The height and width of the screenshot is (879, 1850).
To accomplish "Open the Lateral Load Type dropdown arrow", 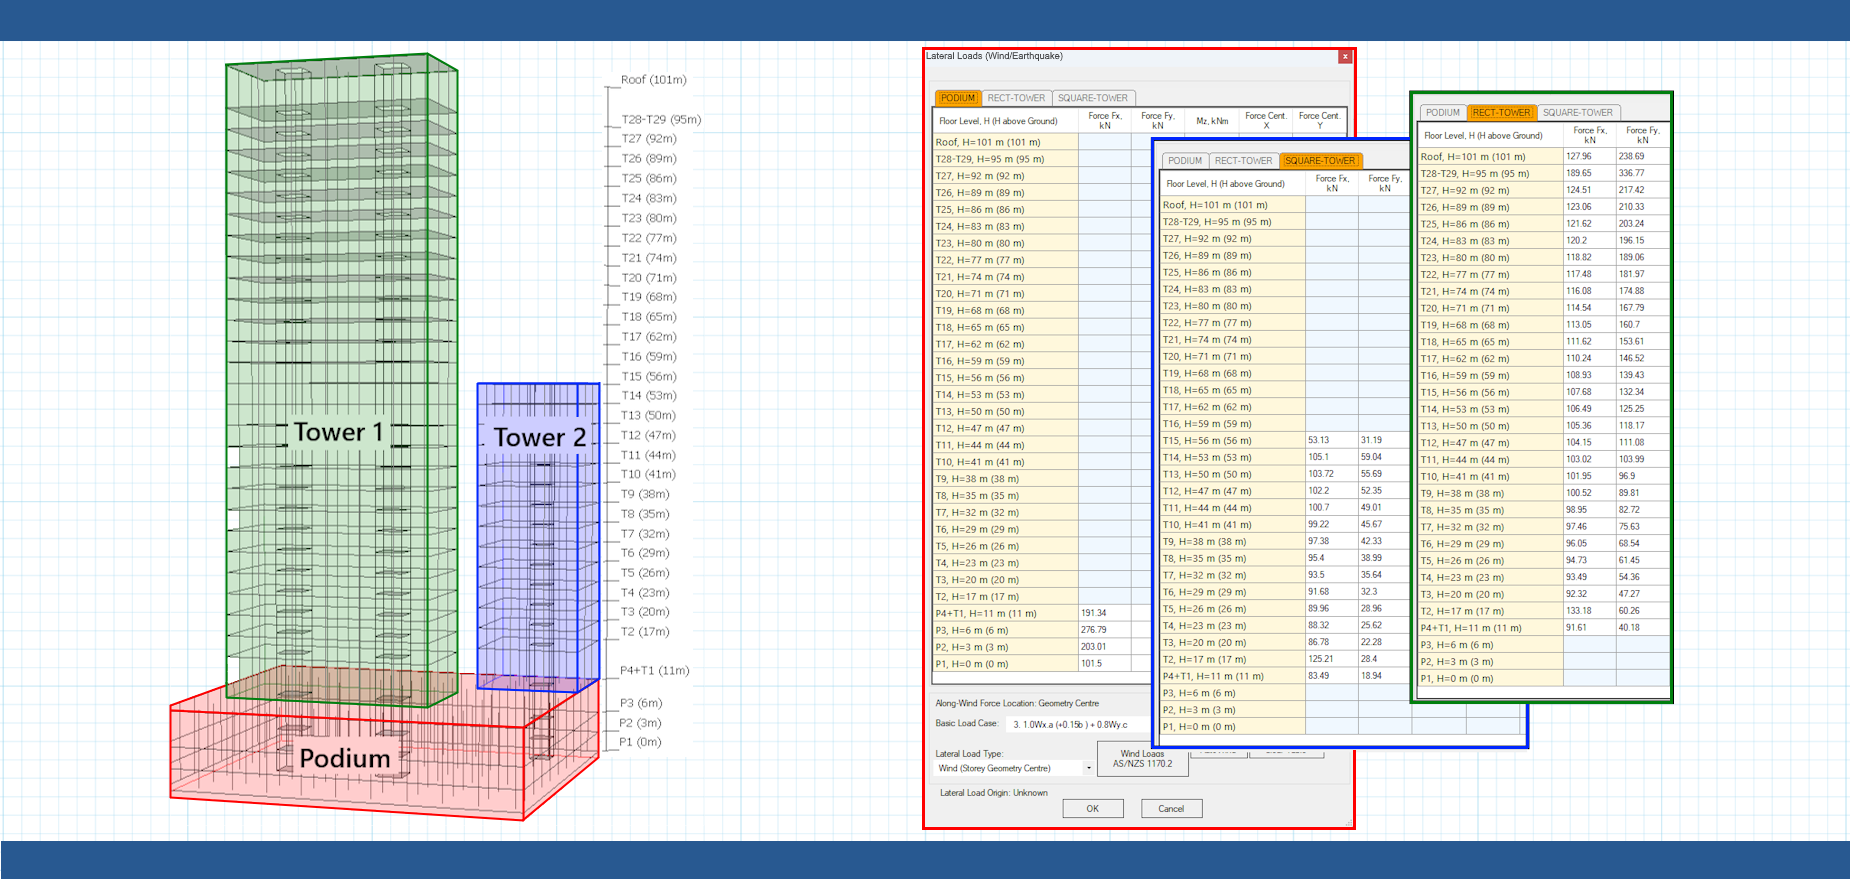I will 1088,769.
